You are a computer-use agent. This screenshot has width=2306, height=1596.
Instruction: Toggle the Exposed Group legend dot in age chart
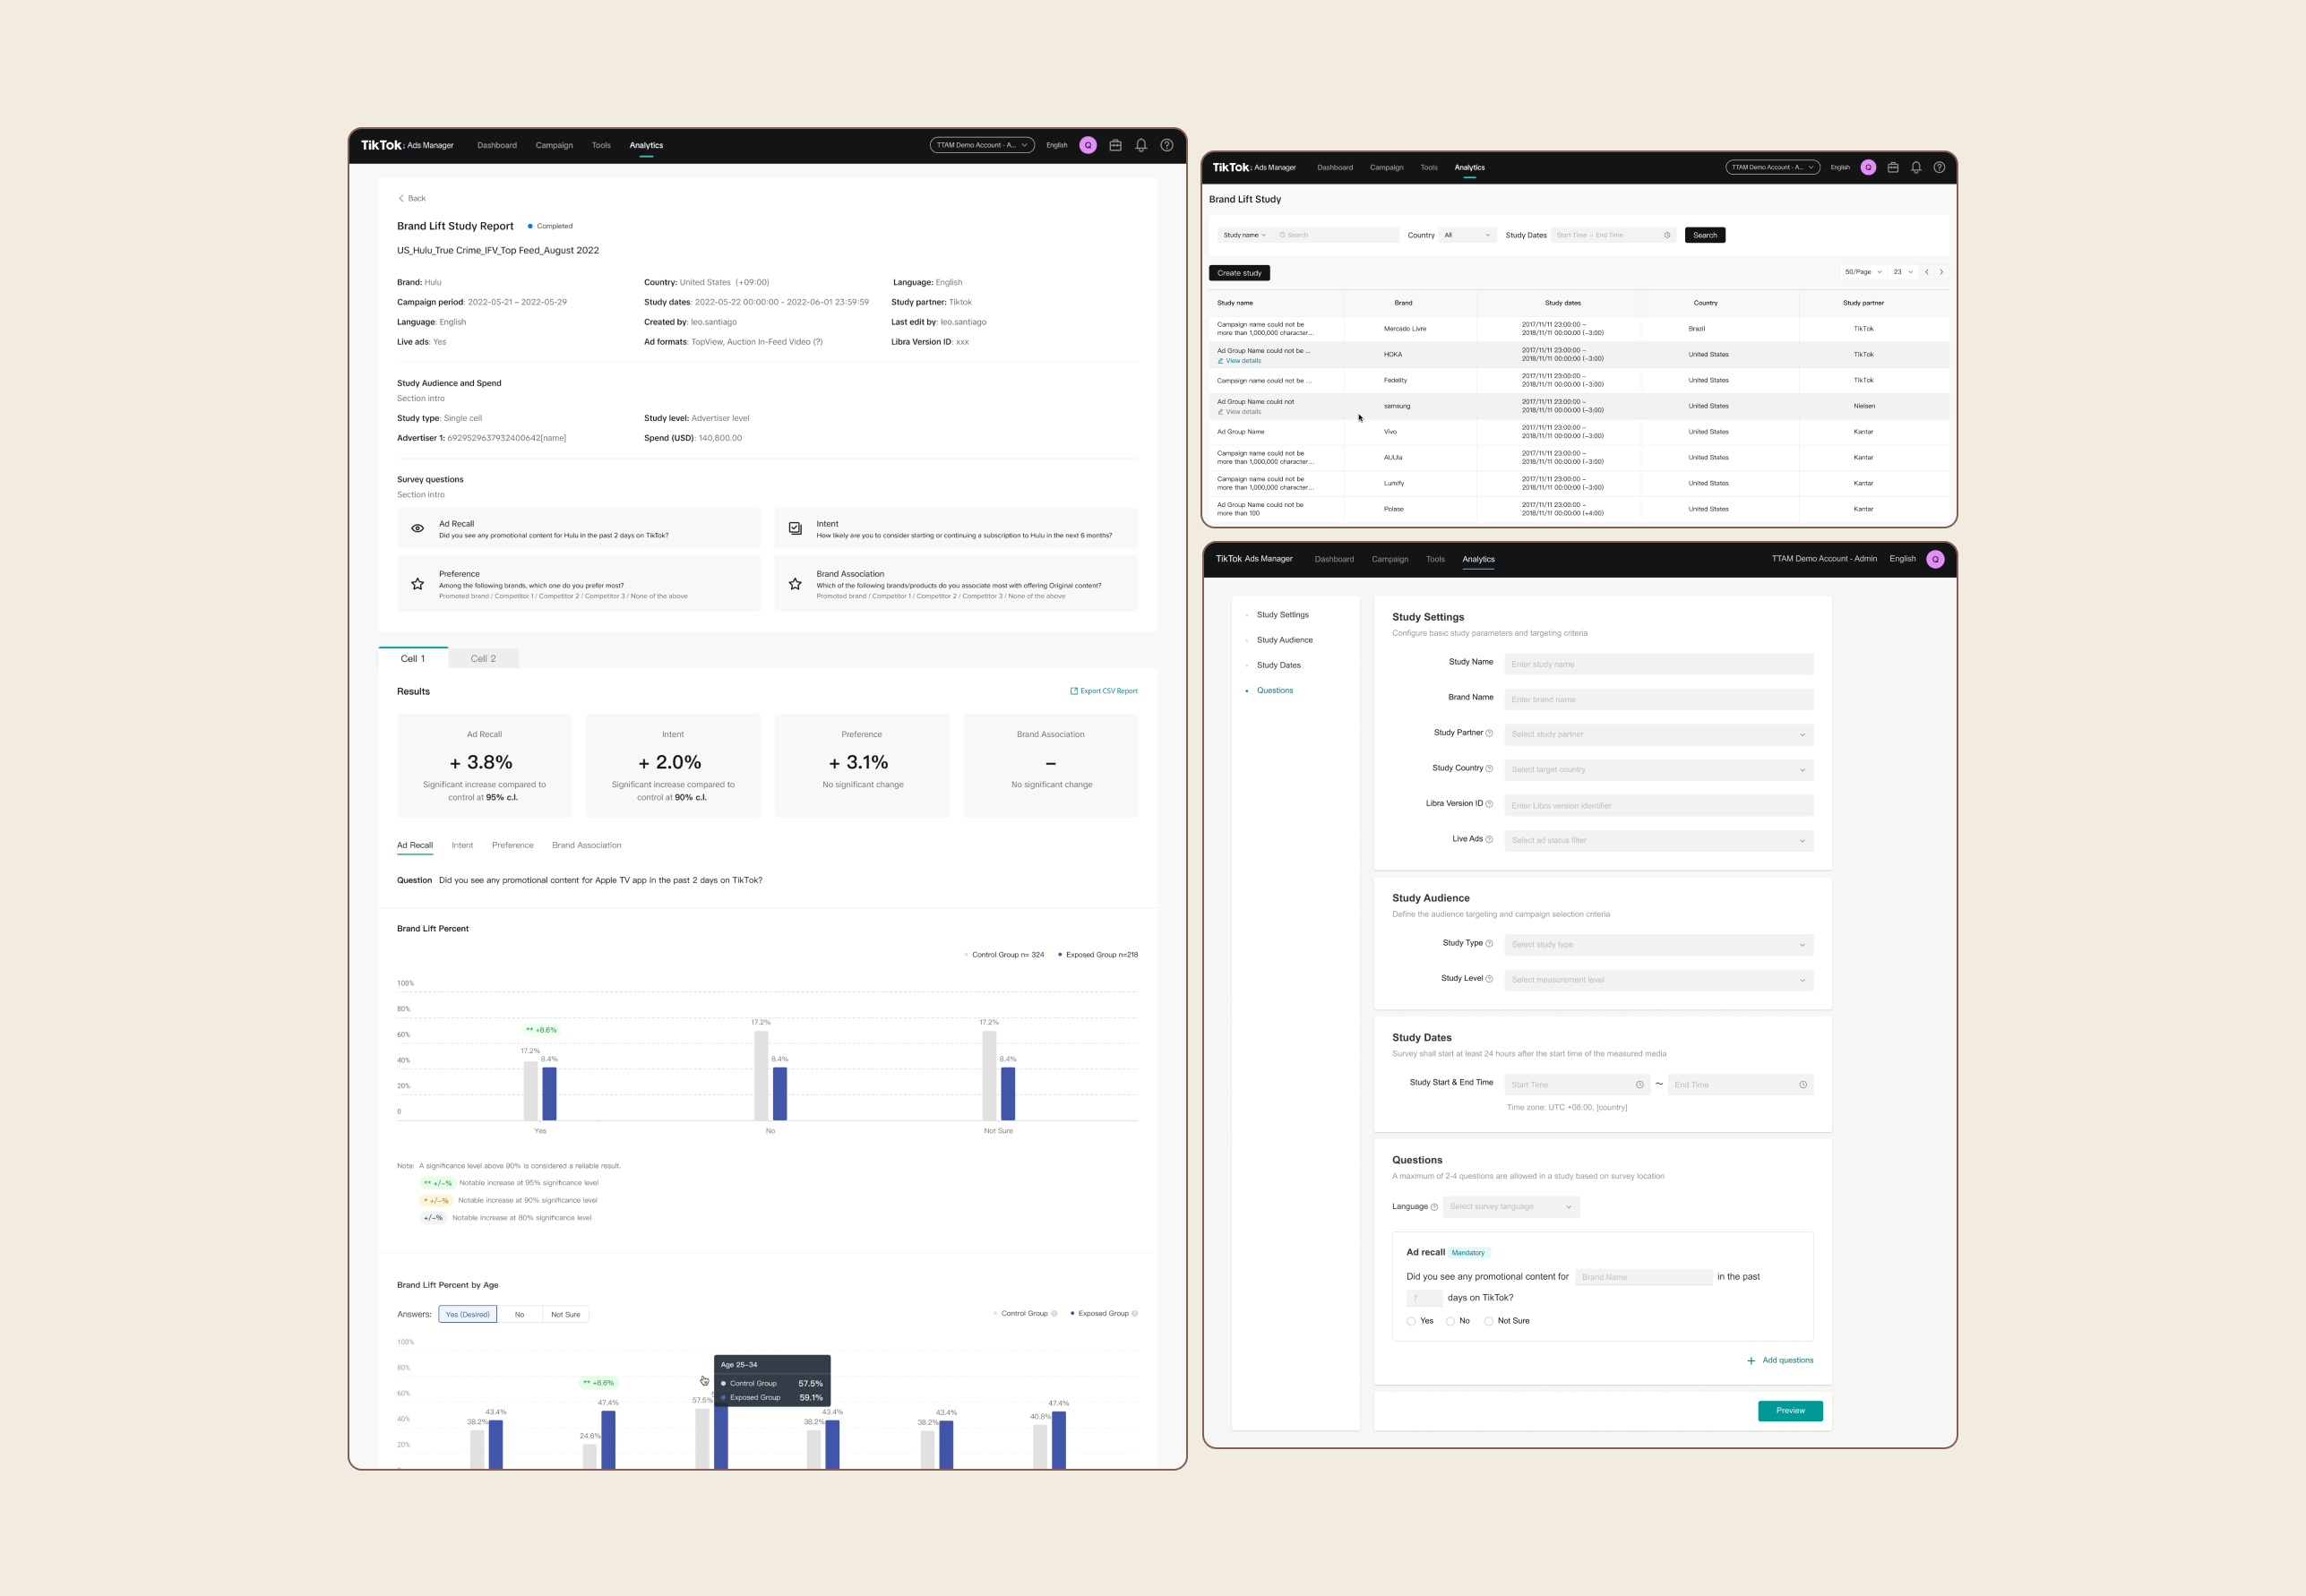pyautogui.click(x=1073, y=1314)
